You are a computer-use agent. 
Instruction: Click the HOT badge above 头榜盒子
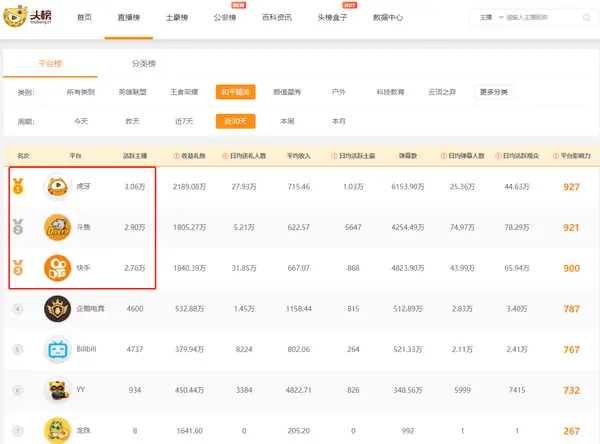coord(349,5)
